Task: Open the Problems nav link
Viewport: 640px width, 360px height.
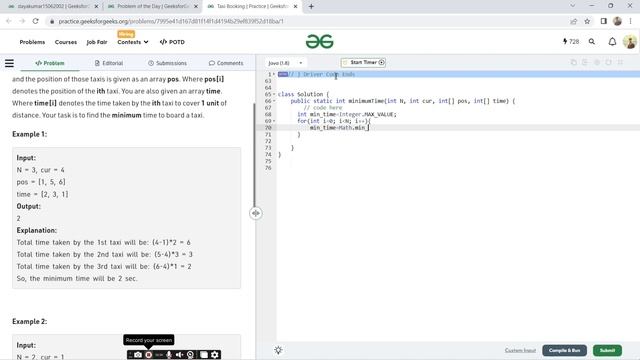Action: (32, 42)
